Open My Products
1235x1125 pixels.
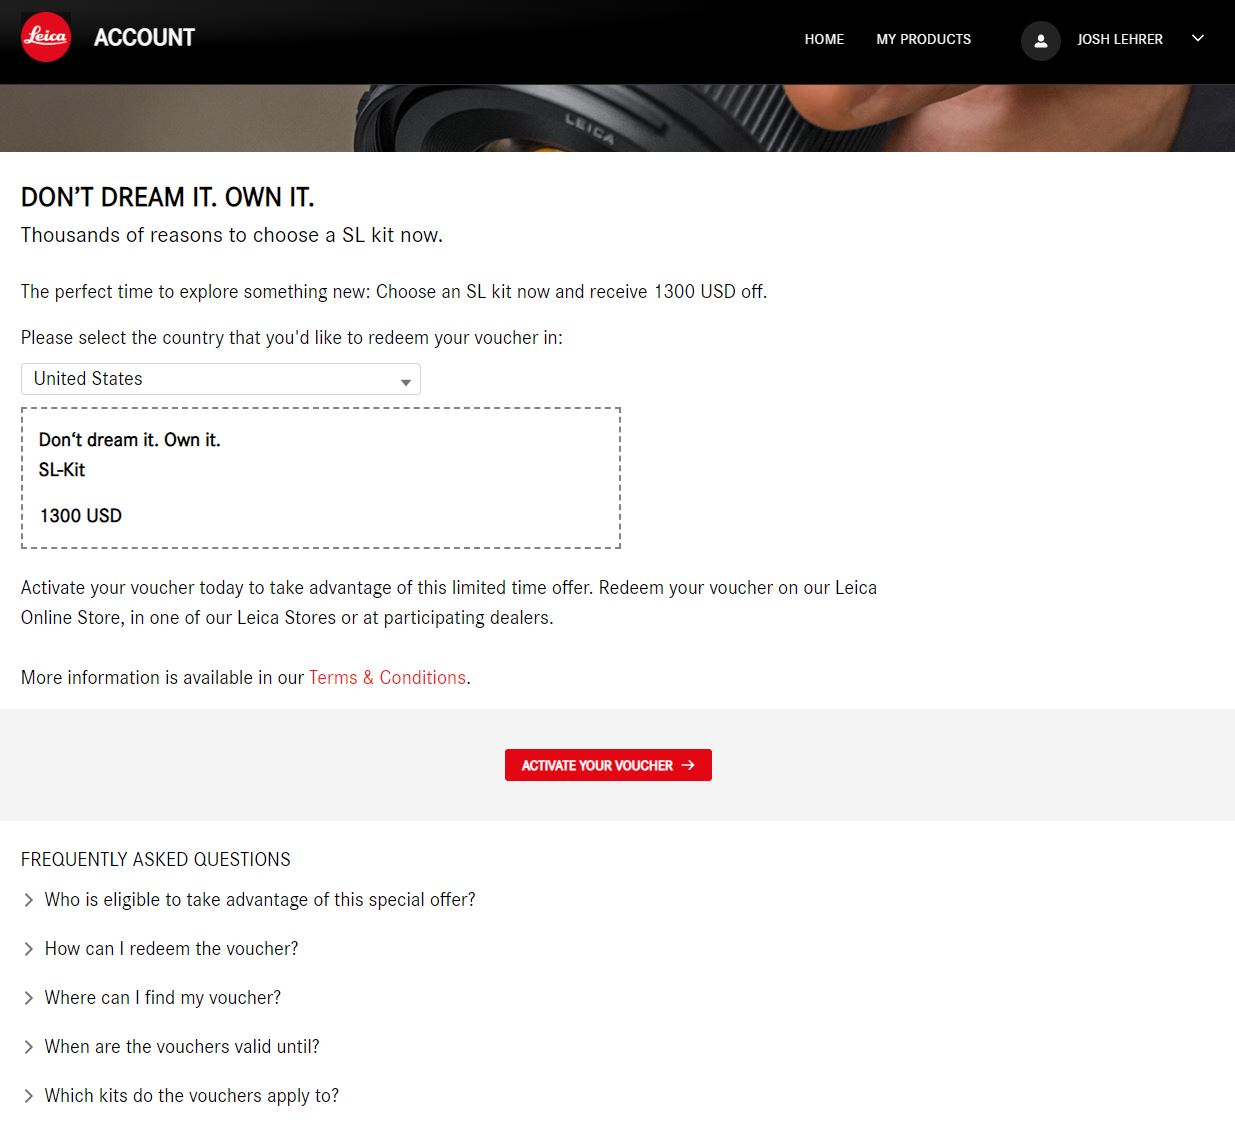923,39
